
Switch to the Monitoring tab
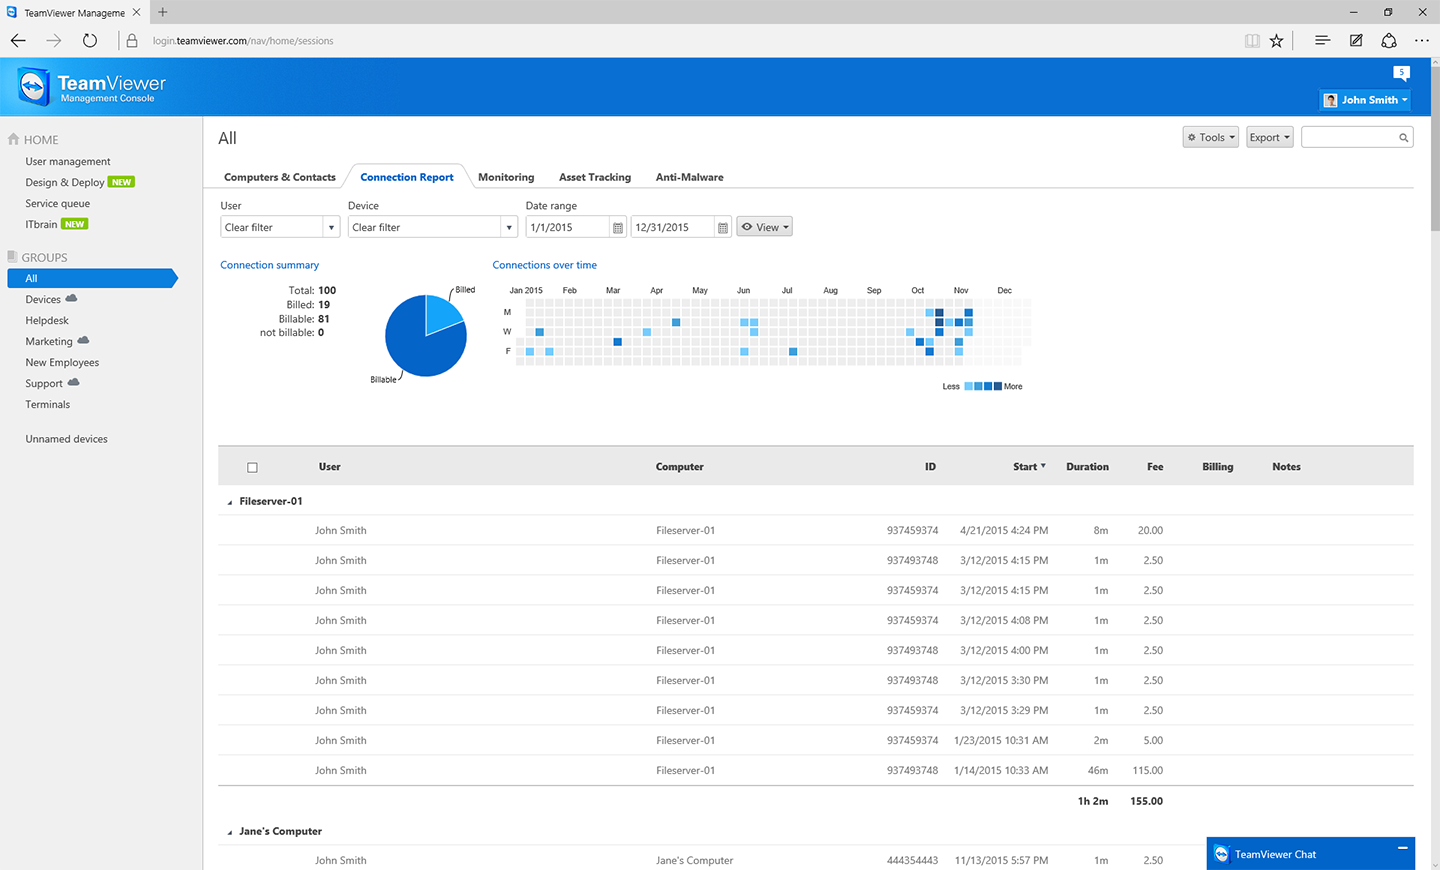click(506, 177)
